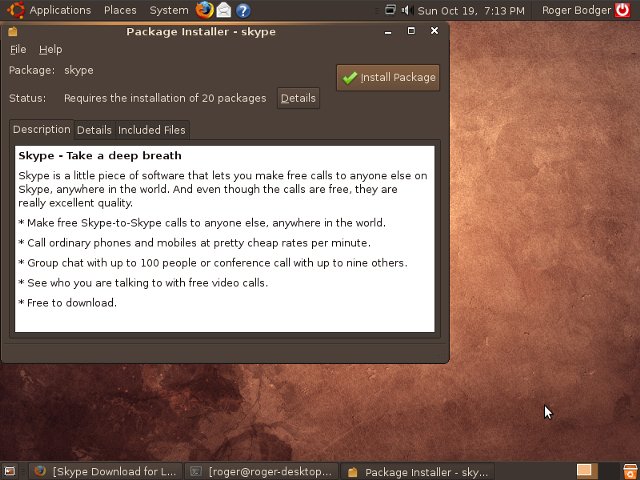Click the line about free video calls

coord(143,283)
